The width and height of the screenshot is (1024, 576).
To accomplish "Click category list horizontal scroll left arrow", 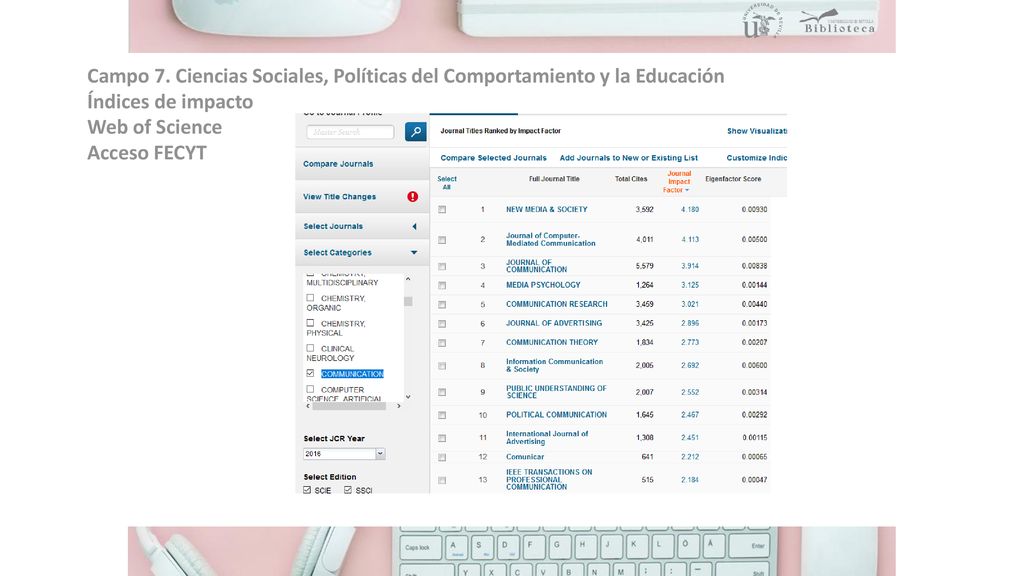I will tap(308, 406).
